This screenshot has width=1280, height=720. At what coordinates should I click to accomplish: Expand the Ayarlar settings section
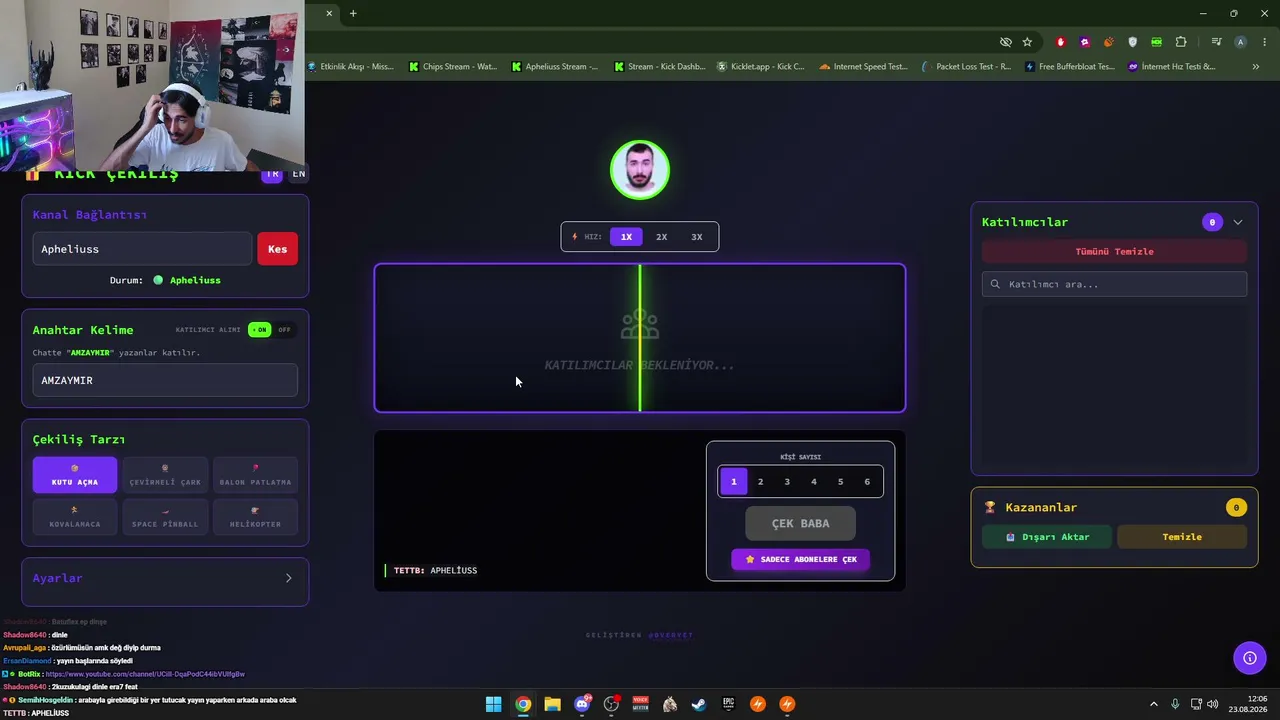(165, 579)
